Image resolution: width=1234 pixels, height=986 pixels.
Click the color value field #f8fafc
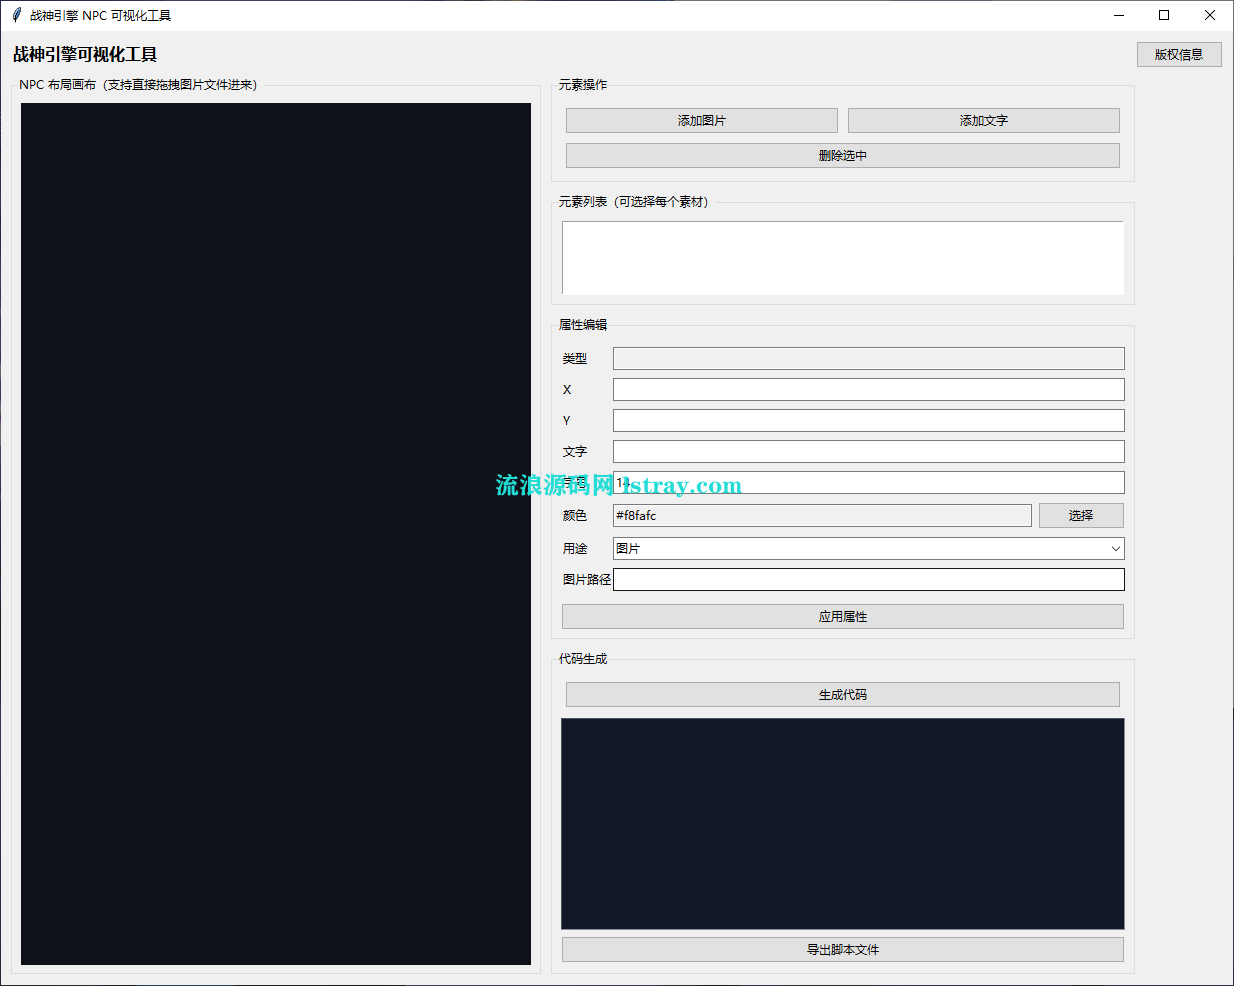pyautogui.click(x=821, y=515)
